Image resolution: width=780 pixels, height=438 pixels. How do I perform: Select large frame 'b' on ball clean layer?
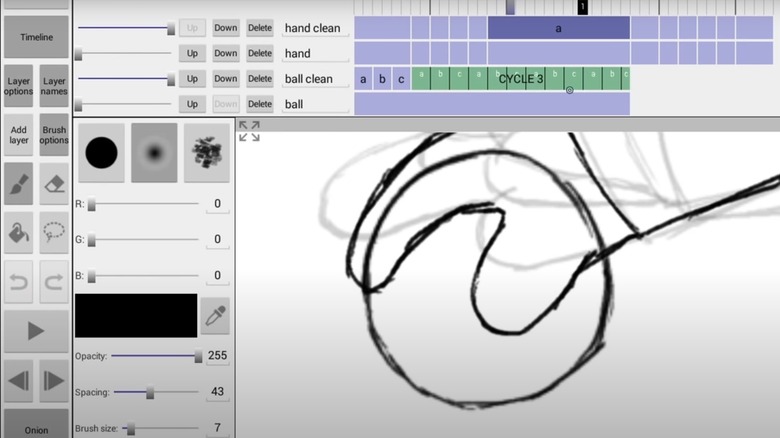click(382, 79)
